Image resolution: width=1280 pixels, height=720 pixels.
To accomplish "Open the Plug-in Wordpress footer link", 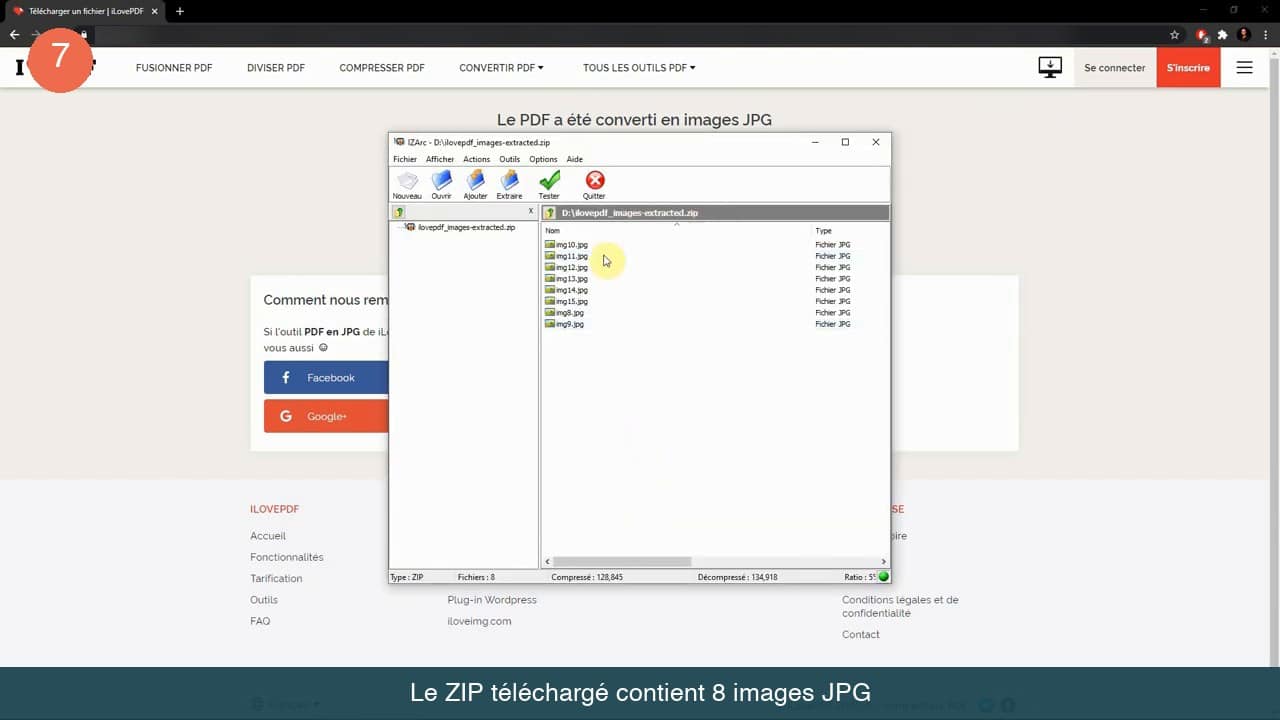I will coord(492,600).
